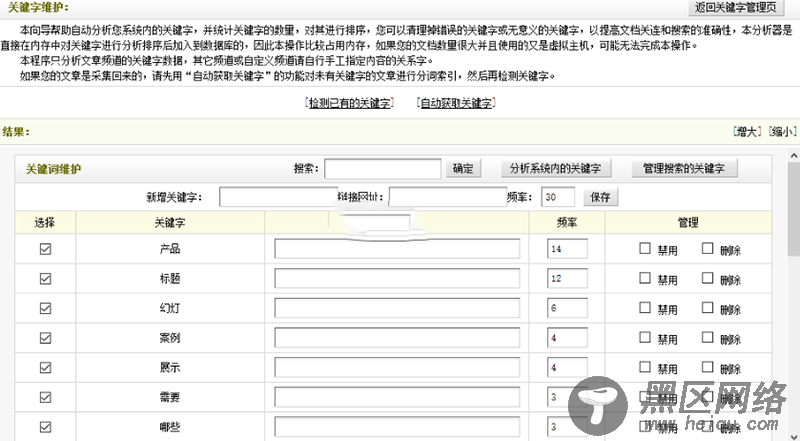Click 选择 column header

coord(45,223)
